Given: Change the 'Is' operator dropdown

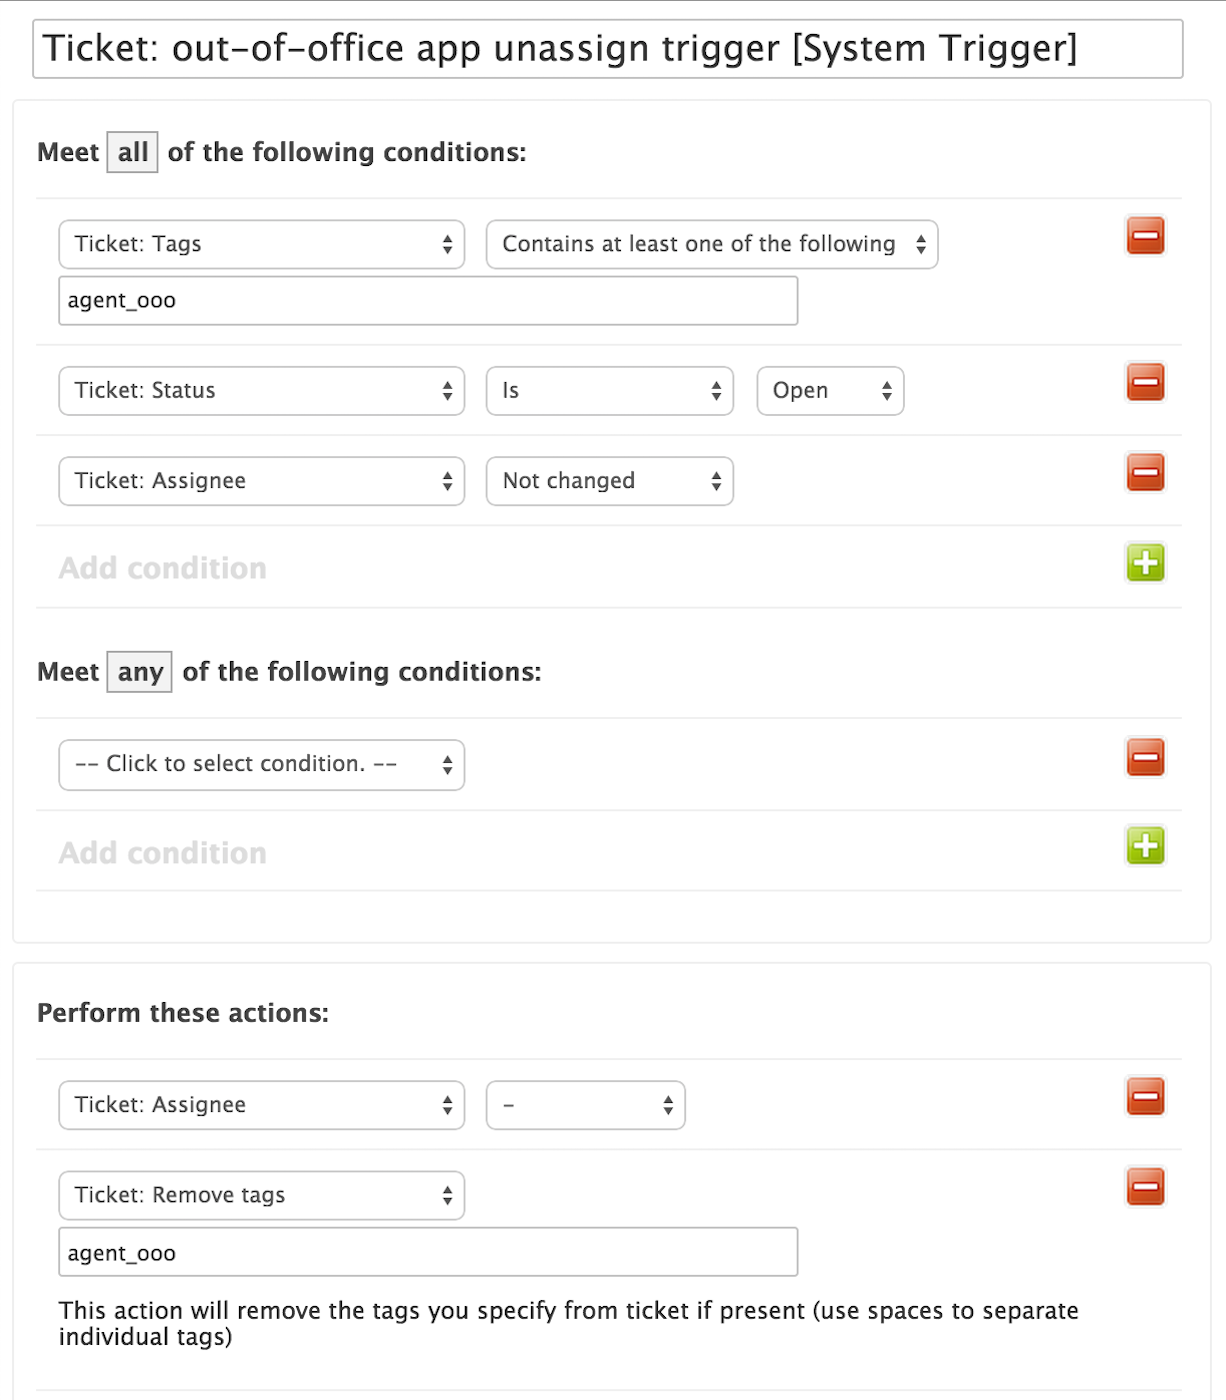Looking at the screenshot, I should [609, 391].
